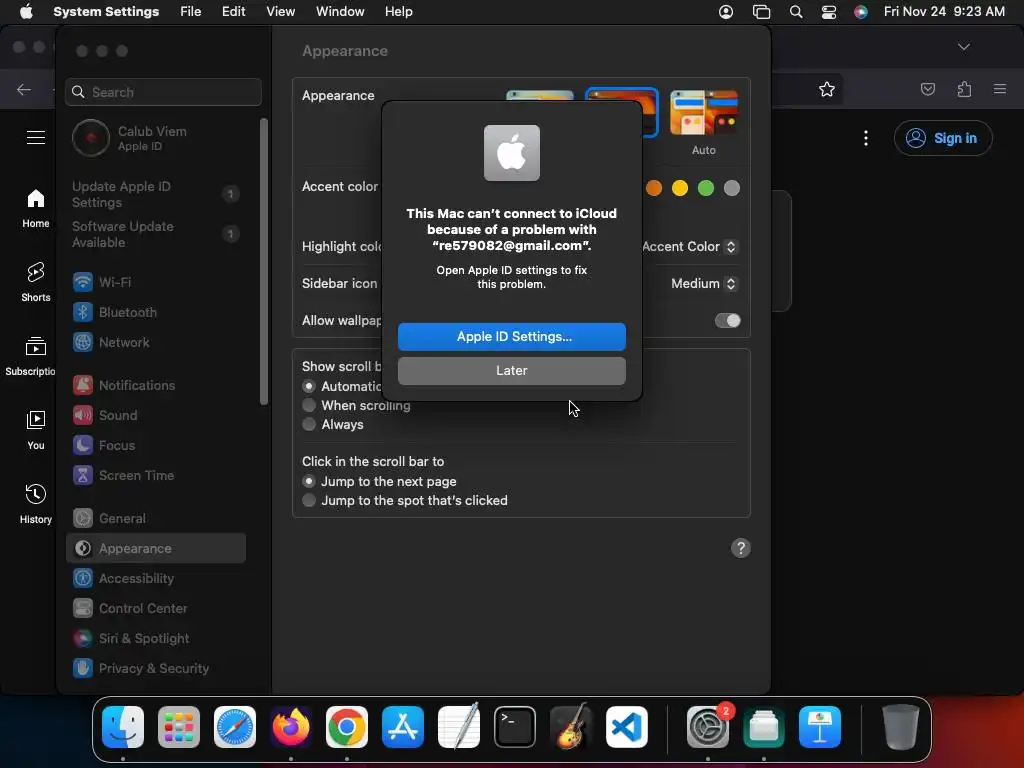Viewport: 1024px width, 768px height.
Task: Select General in the sidebar
Action: pyautogui.click(x=155, y=519)
